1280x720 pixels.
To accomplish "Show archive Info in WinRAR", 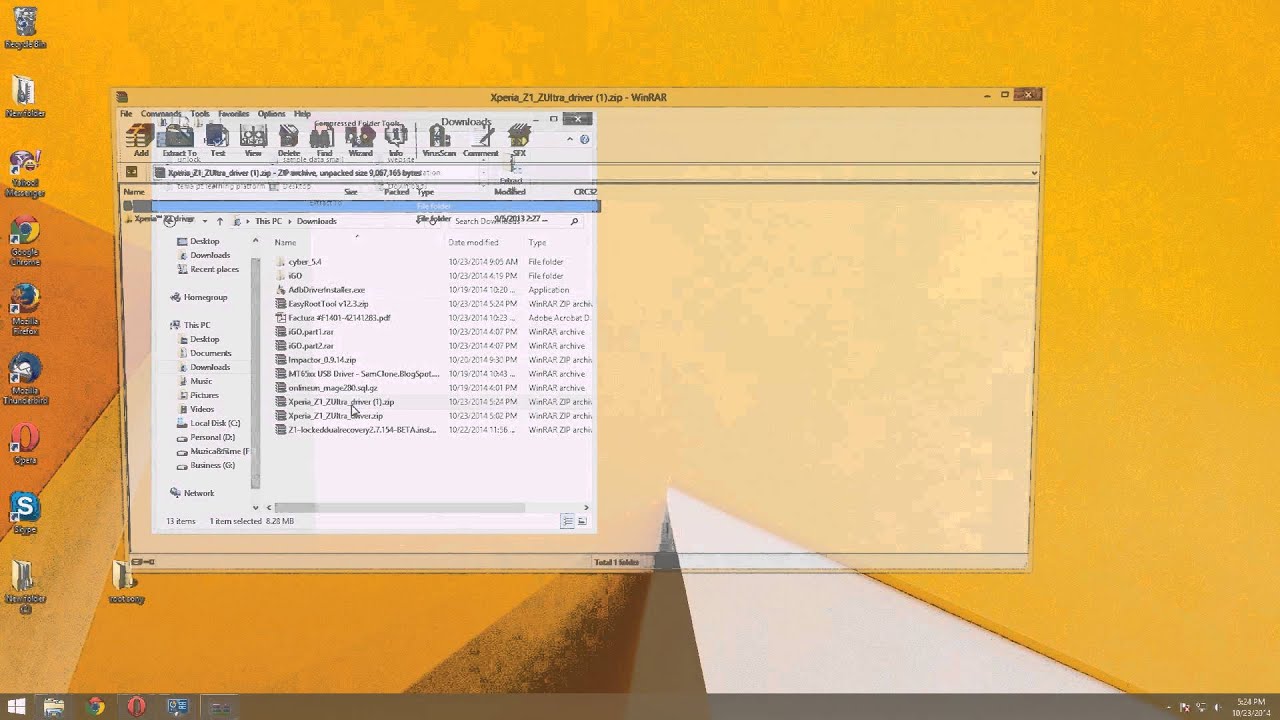I will tap(396, 140).
